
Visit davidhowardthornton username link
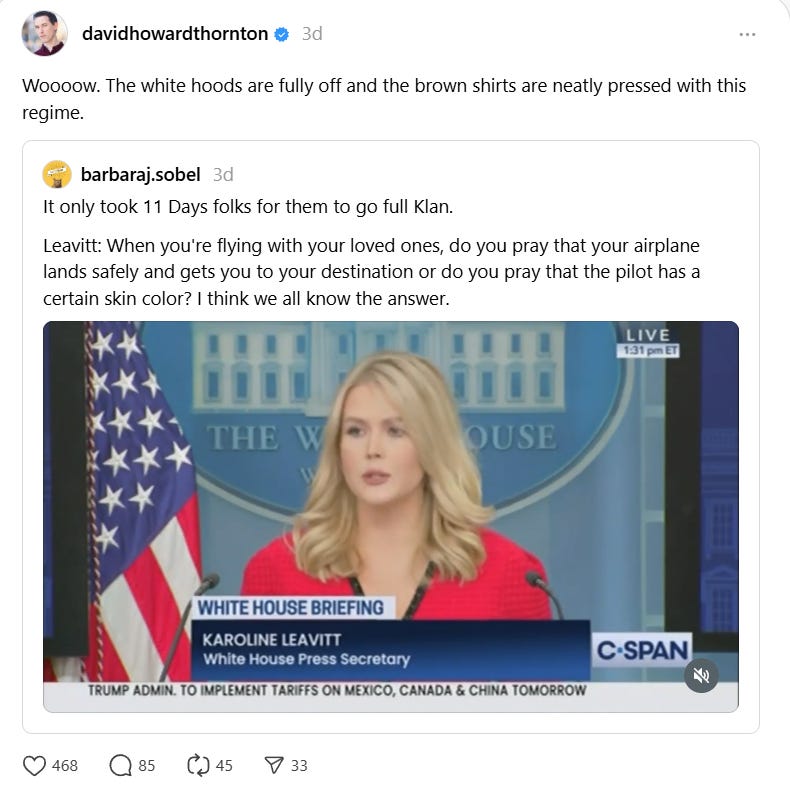coord(175,34)
